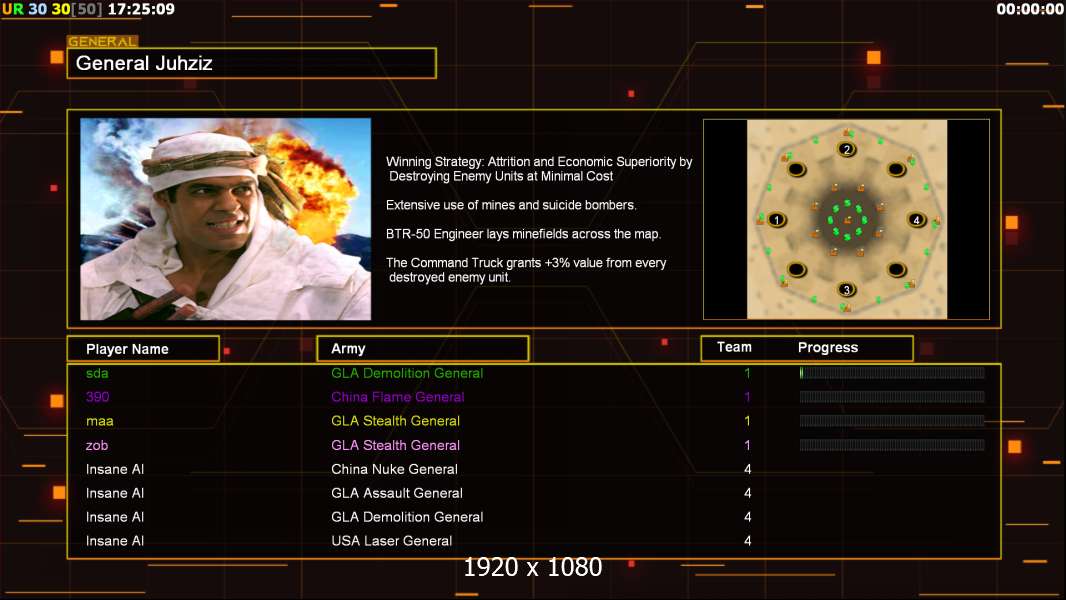Click the 'Winning Strategy' description line
Screen dimensions: 1066x600
[539, 169]
